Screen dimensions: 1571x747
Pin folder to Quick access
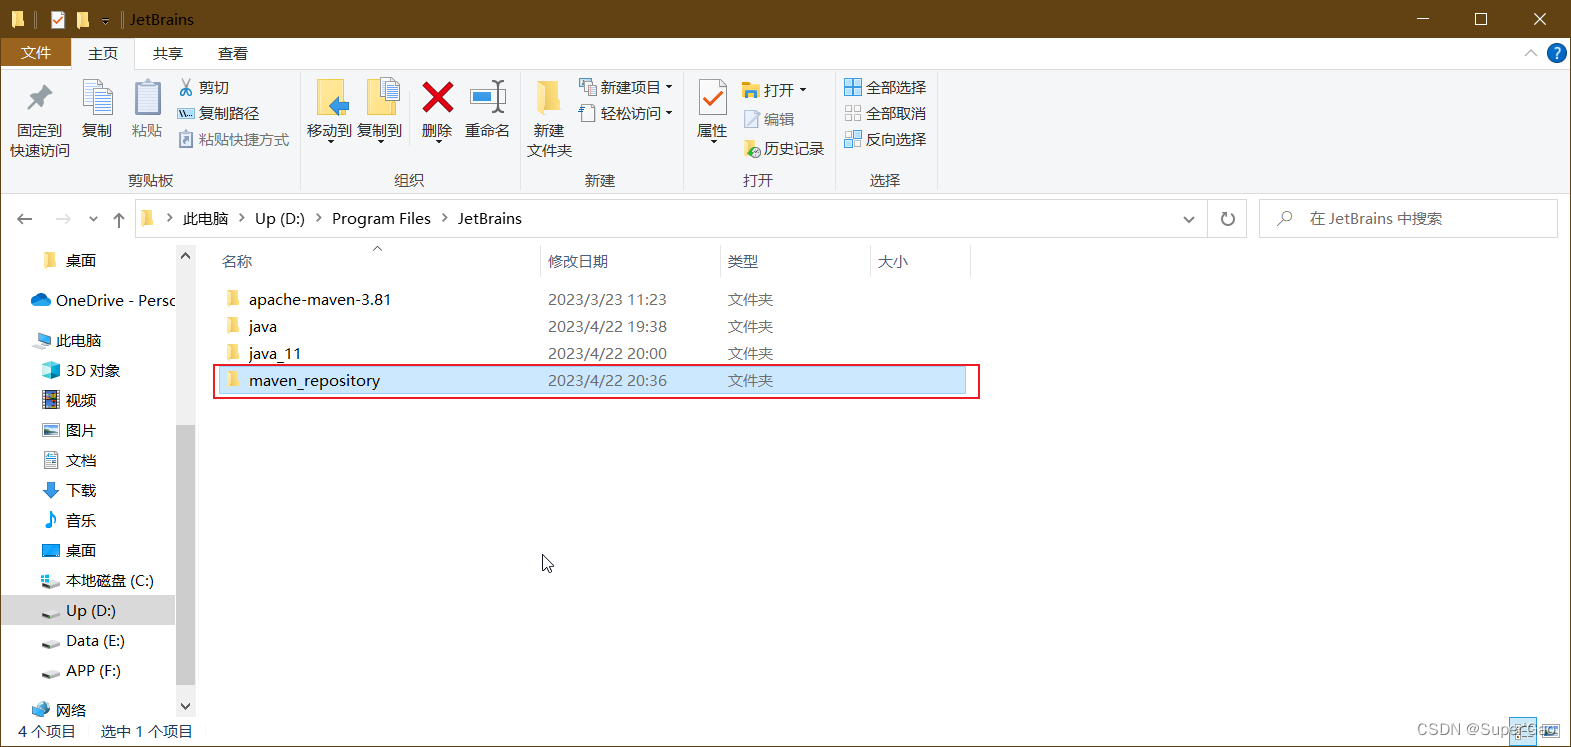pyautogui.click(x=40, y=120)
